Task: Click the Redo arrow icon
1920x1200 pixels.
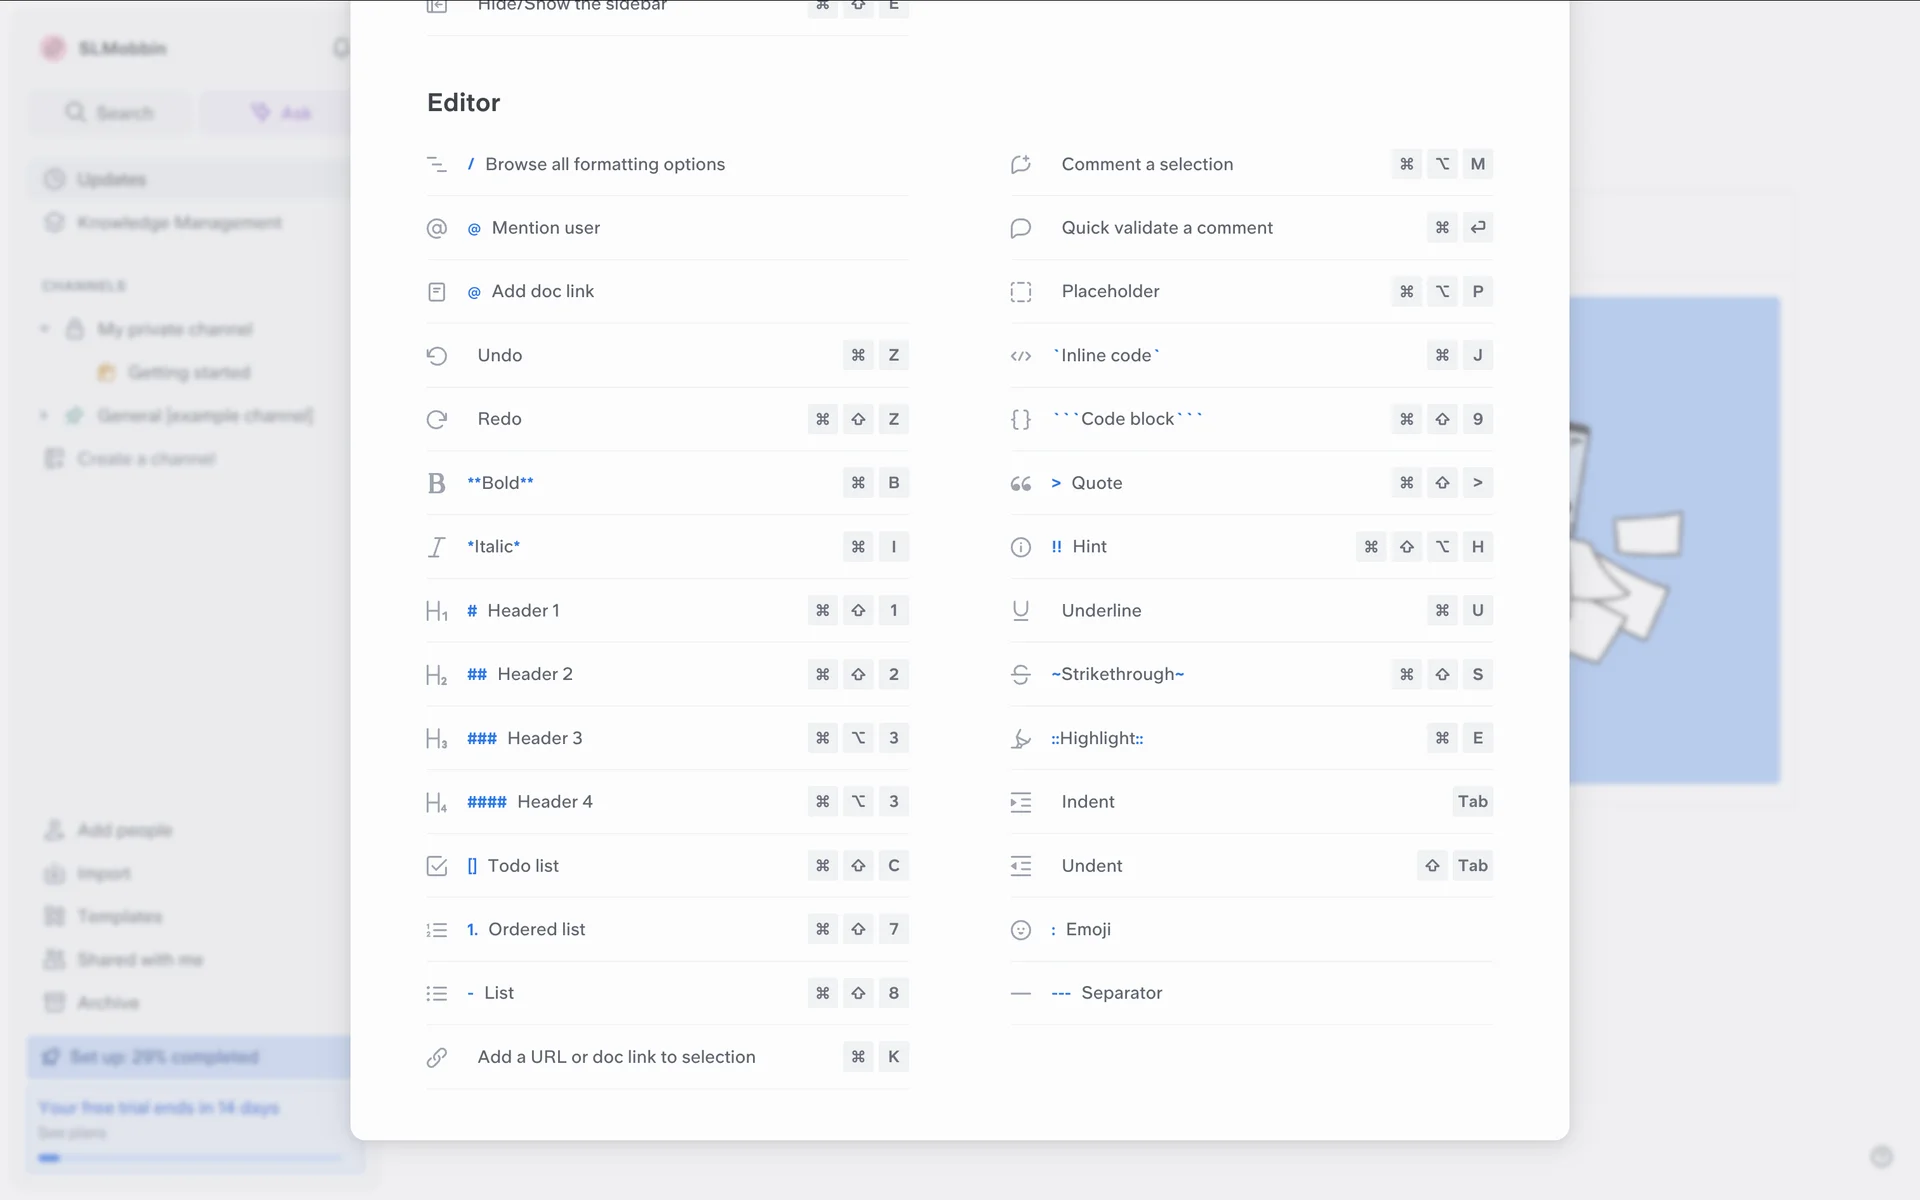Action: 436,419
